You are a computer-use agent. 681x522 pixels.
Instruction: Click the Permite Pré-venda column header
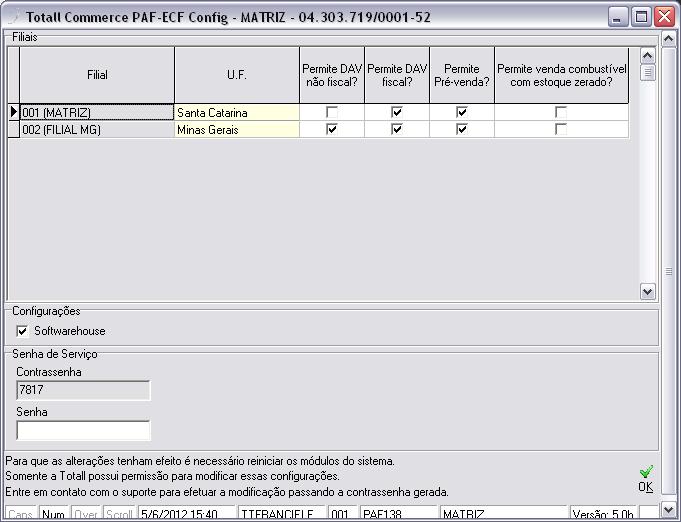(x=462, y=75)
